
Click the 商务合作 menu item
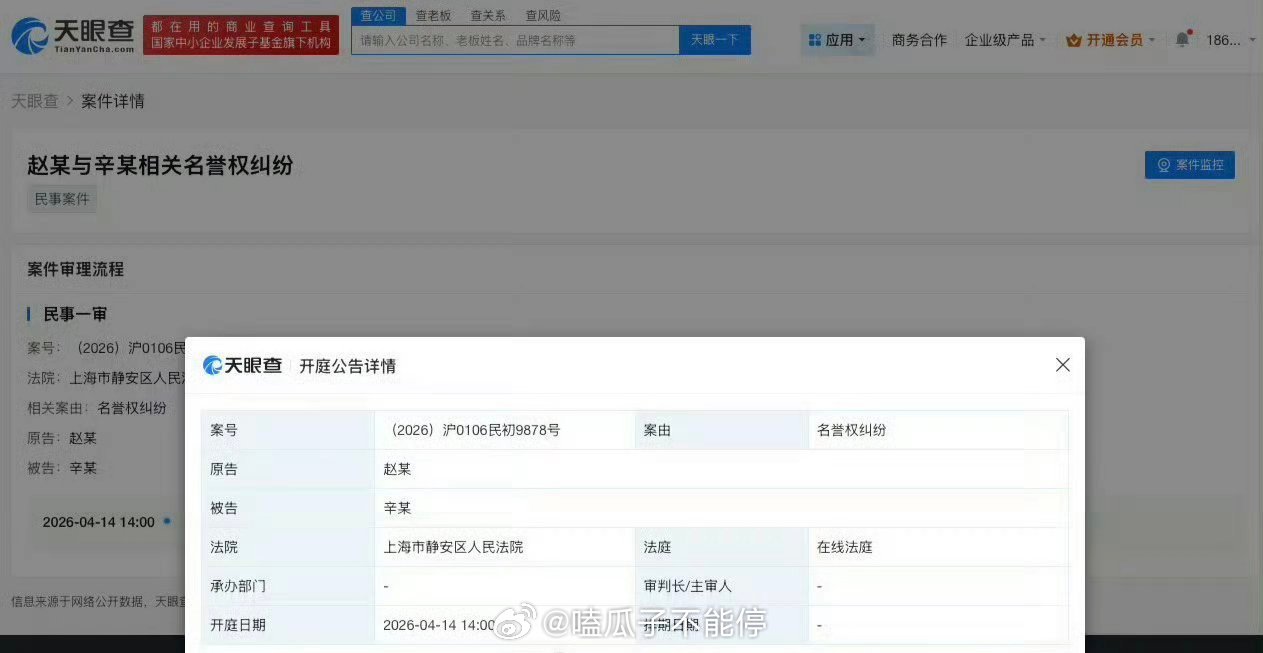pyautogui.click(x=918, y=39)
